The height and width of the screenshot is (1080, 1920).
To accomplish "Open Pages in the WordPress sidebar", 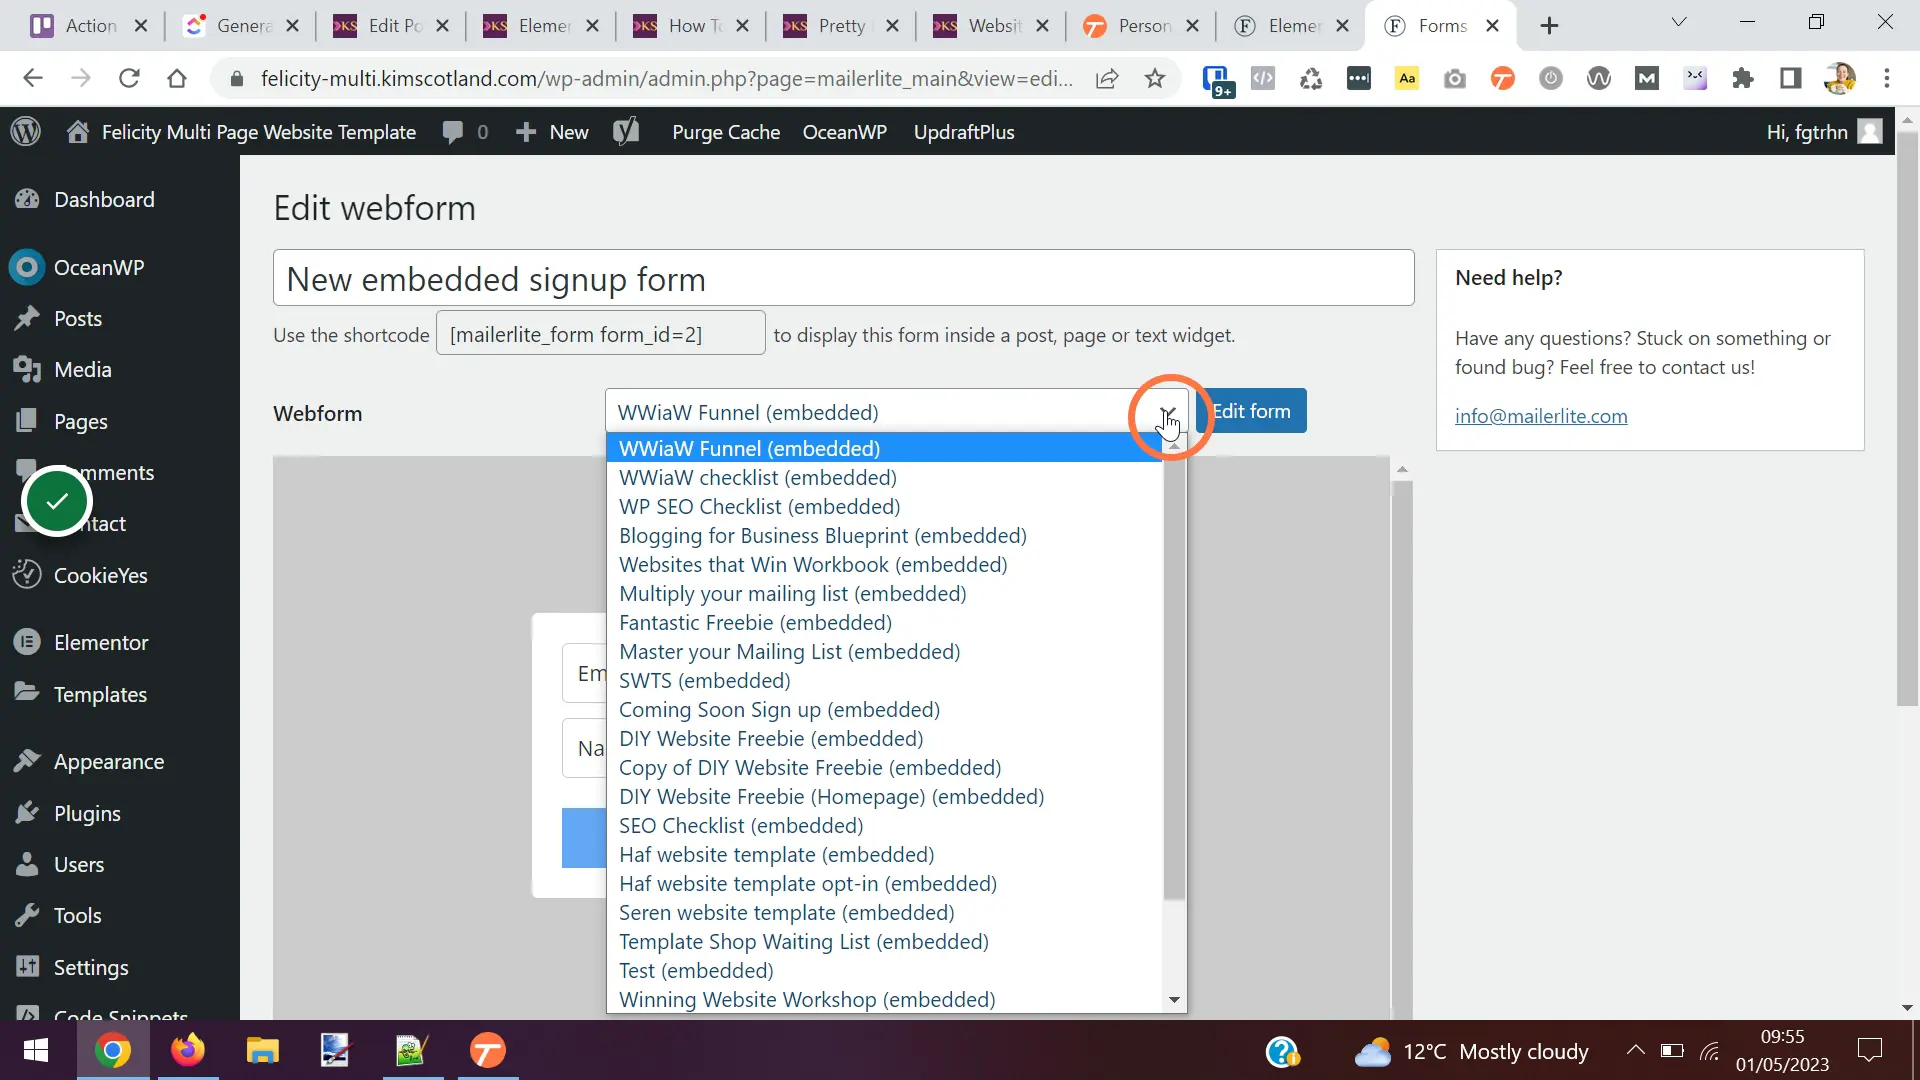I will pos(81,421).
